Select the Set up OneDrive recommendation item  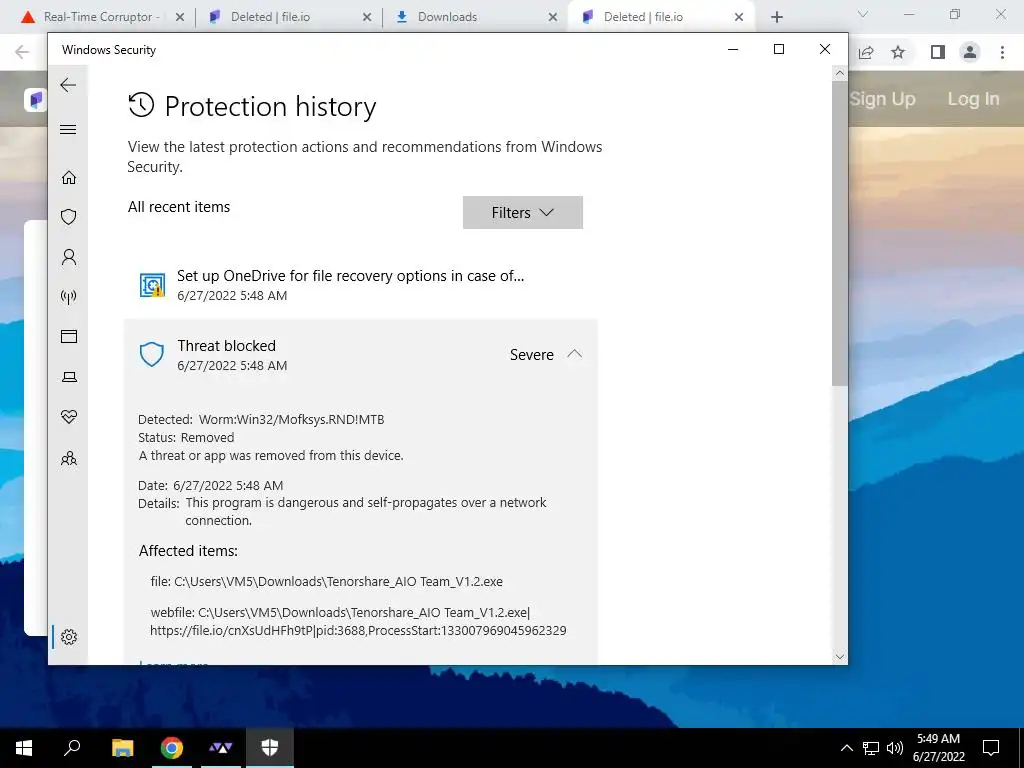tap(360, 285)
